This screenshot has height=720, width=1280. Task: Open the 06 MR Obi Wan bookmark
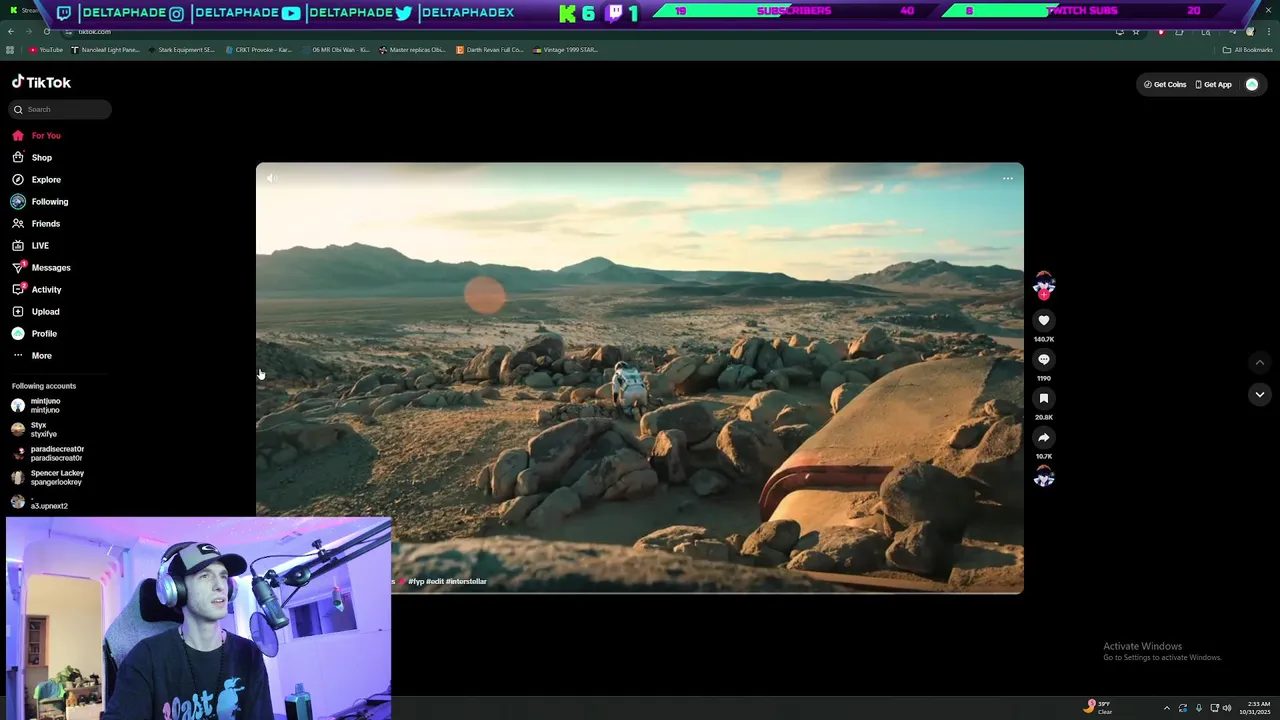335,50
